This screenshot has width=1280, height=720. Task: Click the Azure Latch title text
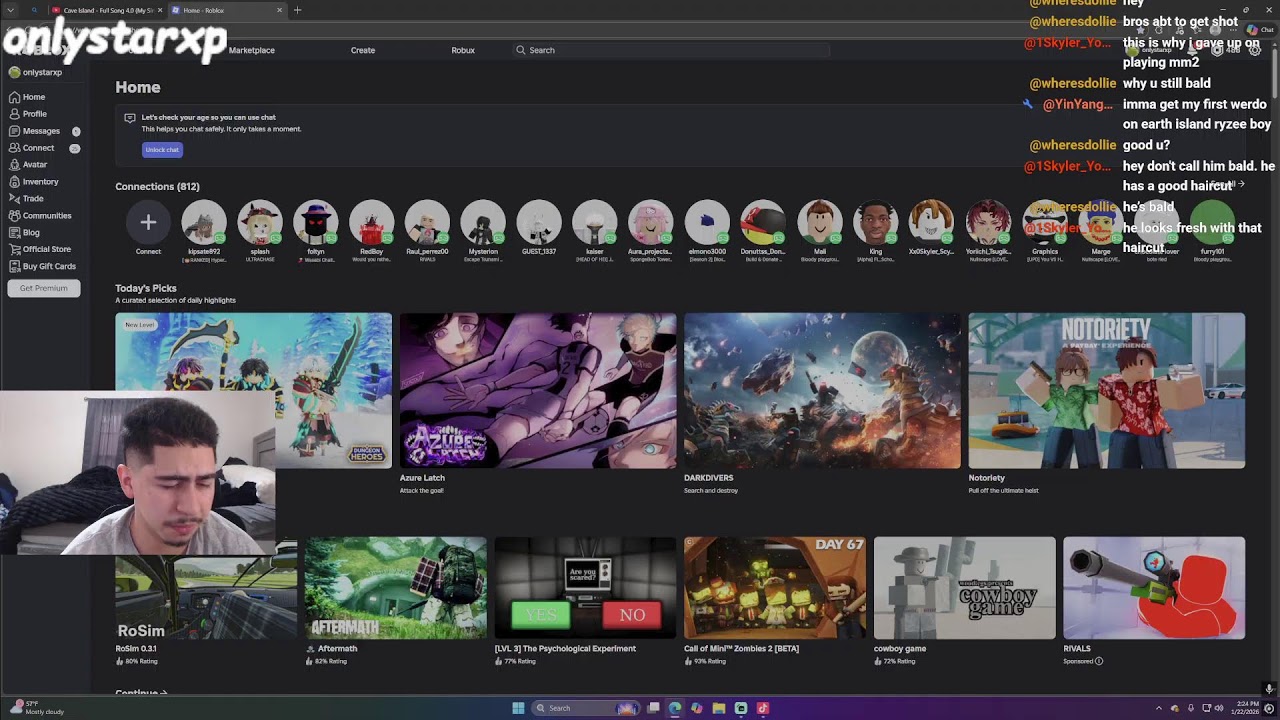(422, 478)
